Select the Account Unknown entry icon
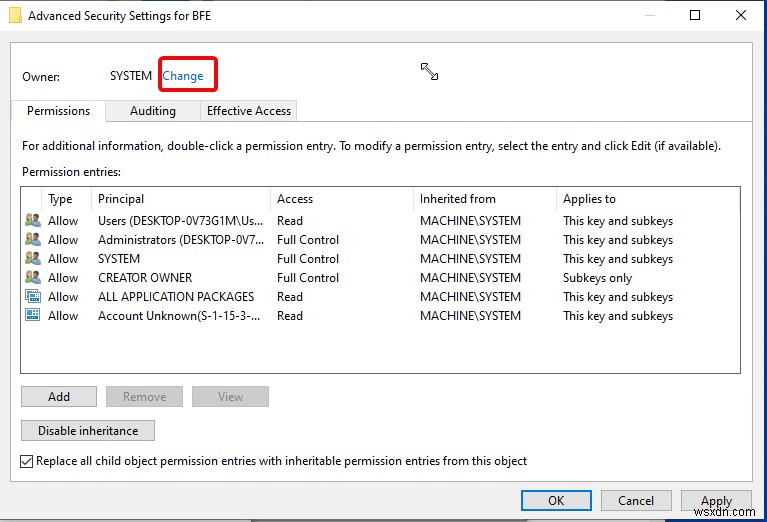The width and height of the screenshot is (767, 522). point(32,316)
